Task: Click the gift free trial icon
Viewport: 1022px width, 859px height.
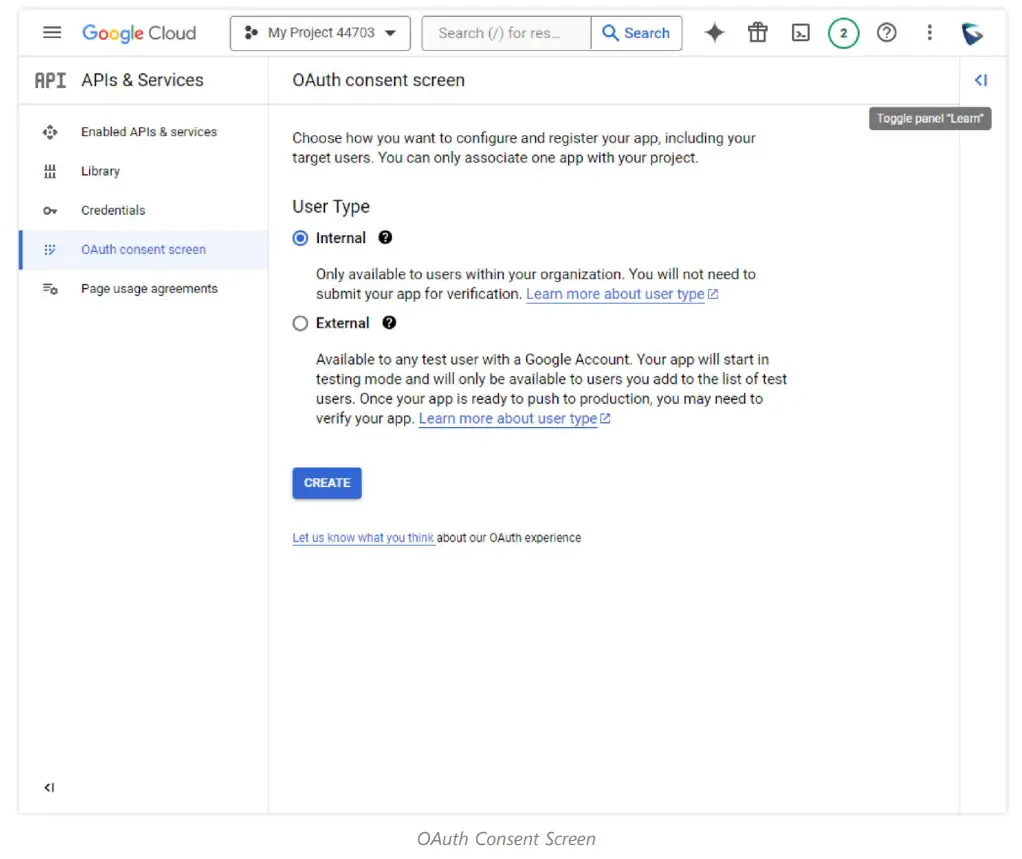Action: coord(757,33)
